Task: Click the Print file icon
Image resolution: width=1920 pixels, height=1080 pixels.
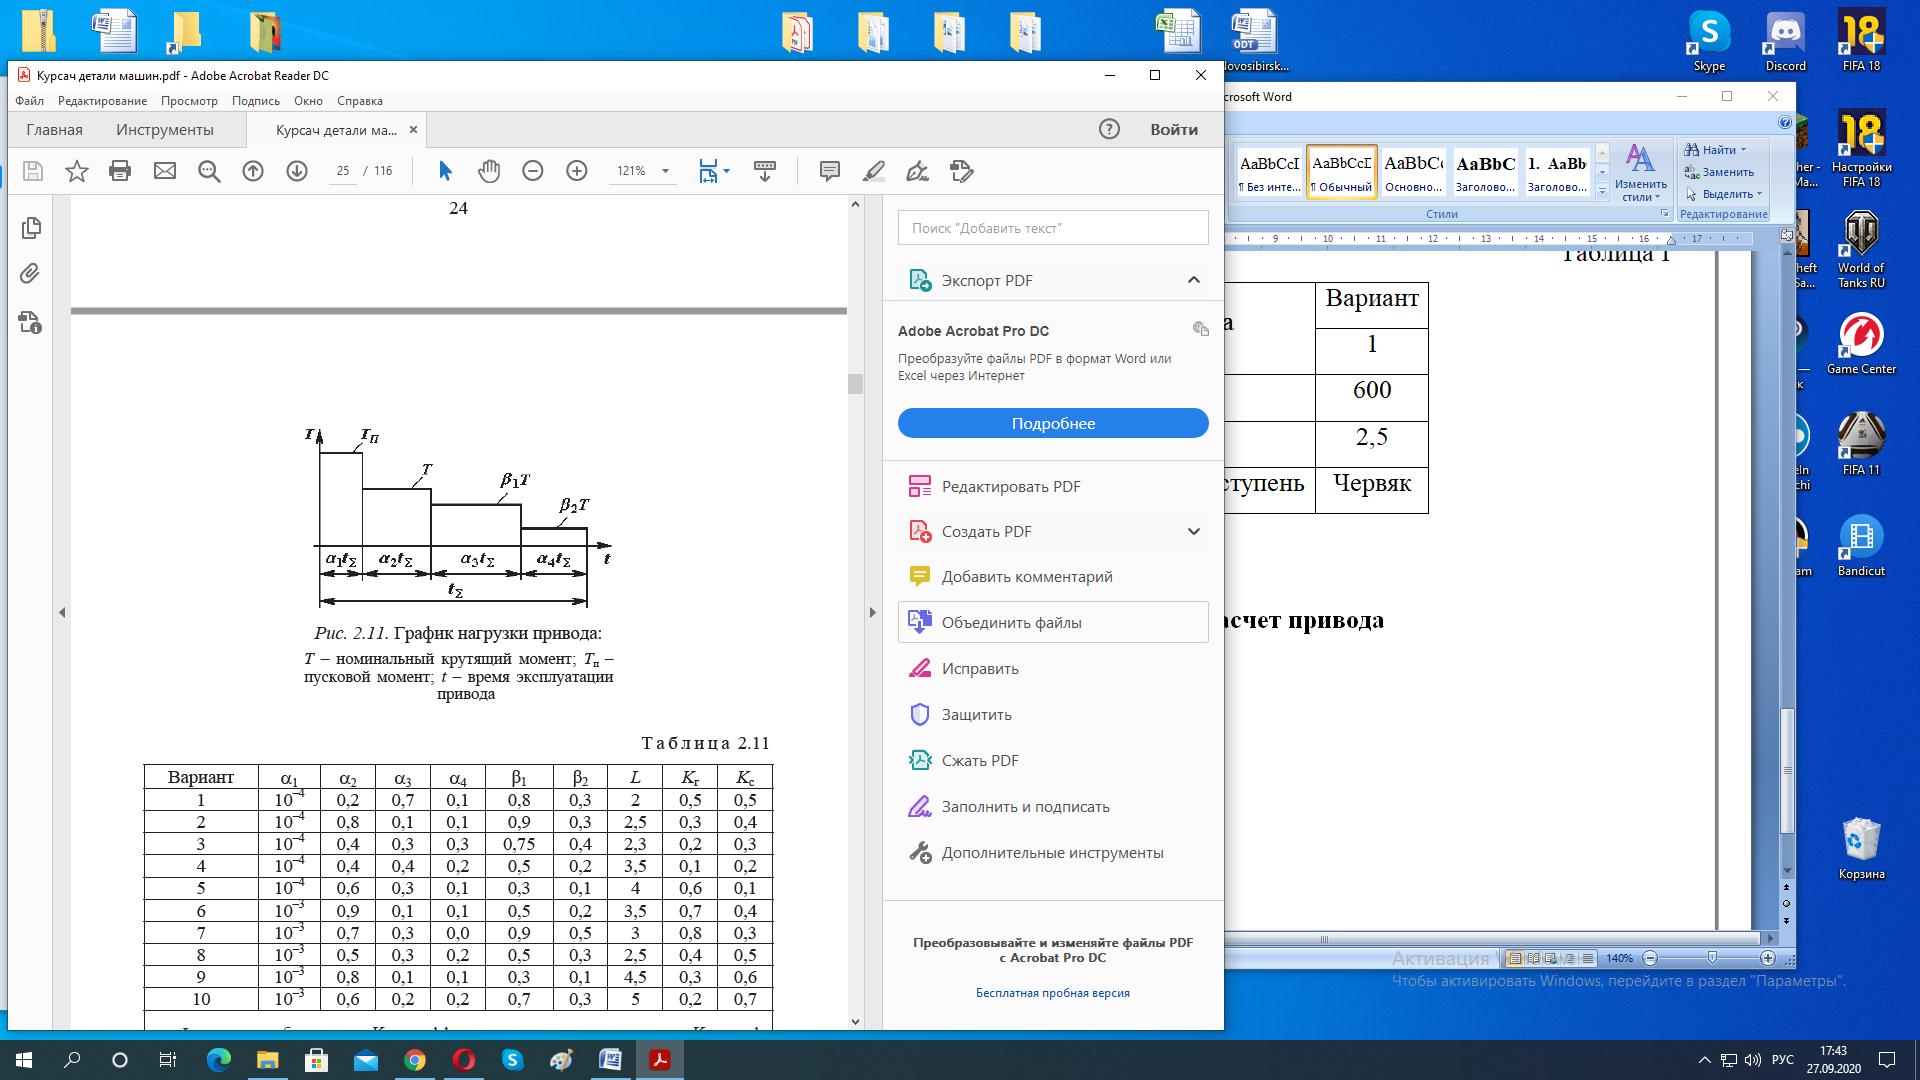Action: (x=120, y=171)
